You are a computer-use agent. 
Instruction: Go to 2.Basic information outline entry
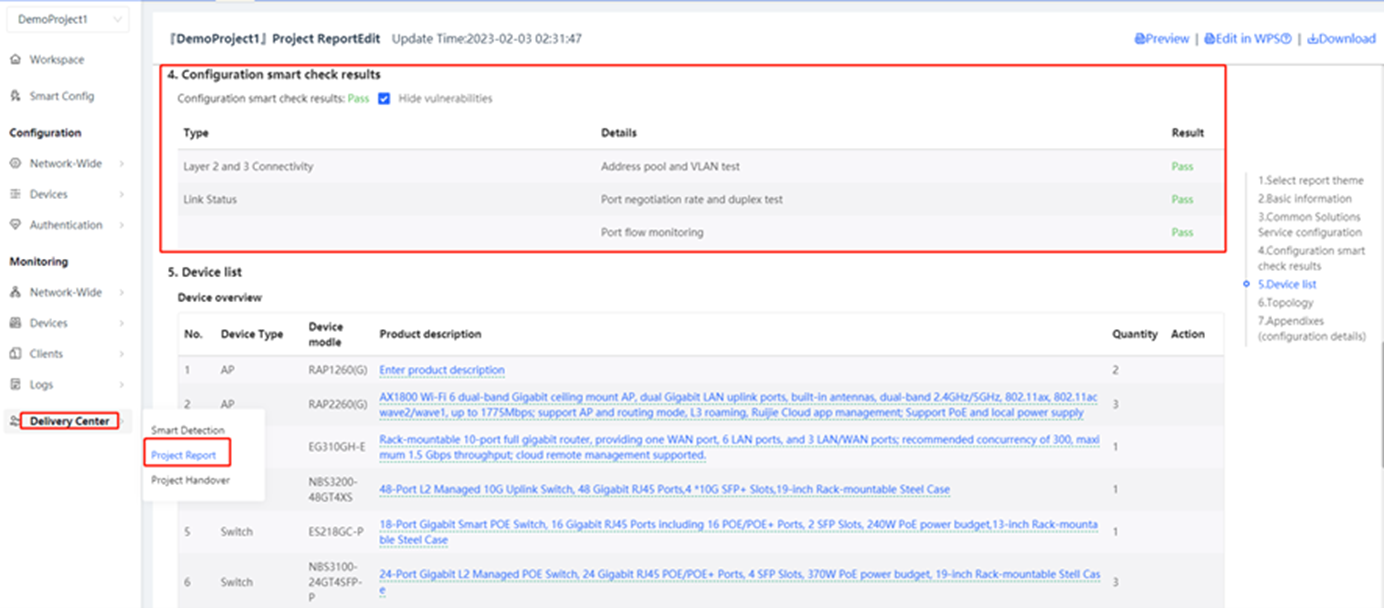click(x=1304, y=199)
